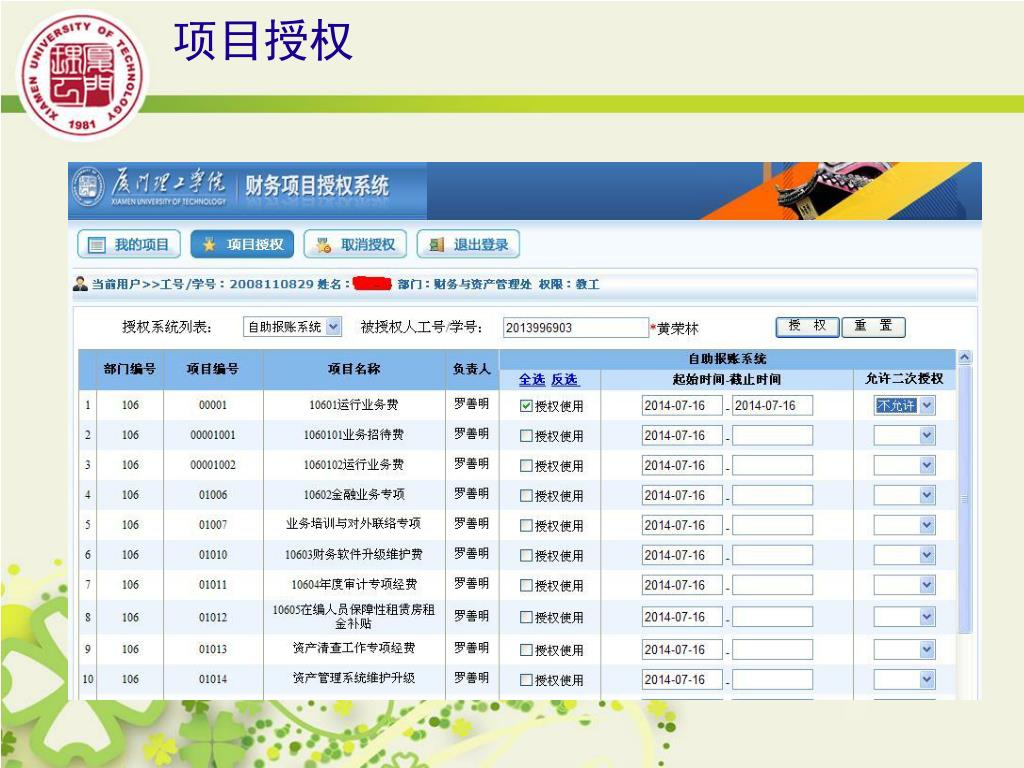The width and height of the screenshot is (1024, 768).
Task: Open 允许二次授权 dropdown for project 00001
Action: coord(904,406)
